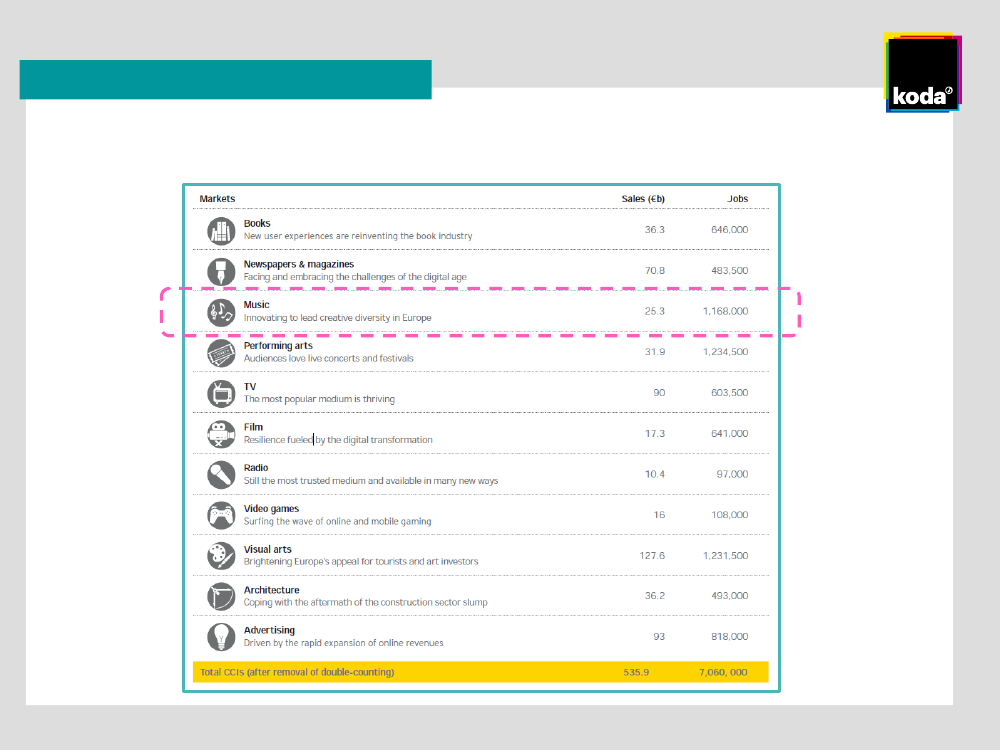Image resolution: width=1000 pixels, height=750 pixels.
Task: Select the Visual arts palette icon
Action: pyautogui.click(x=220, y=556)
